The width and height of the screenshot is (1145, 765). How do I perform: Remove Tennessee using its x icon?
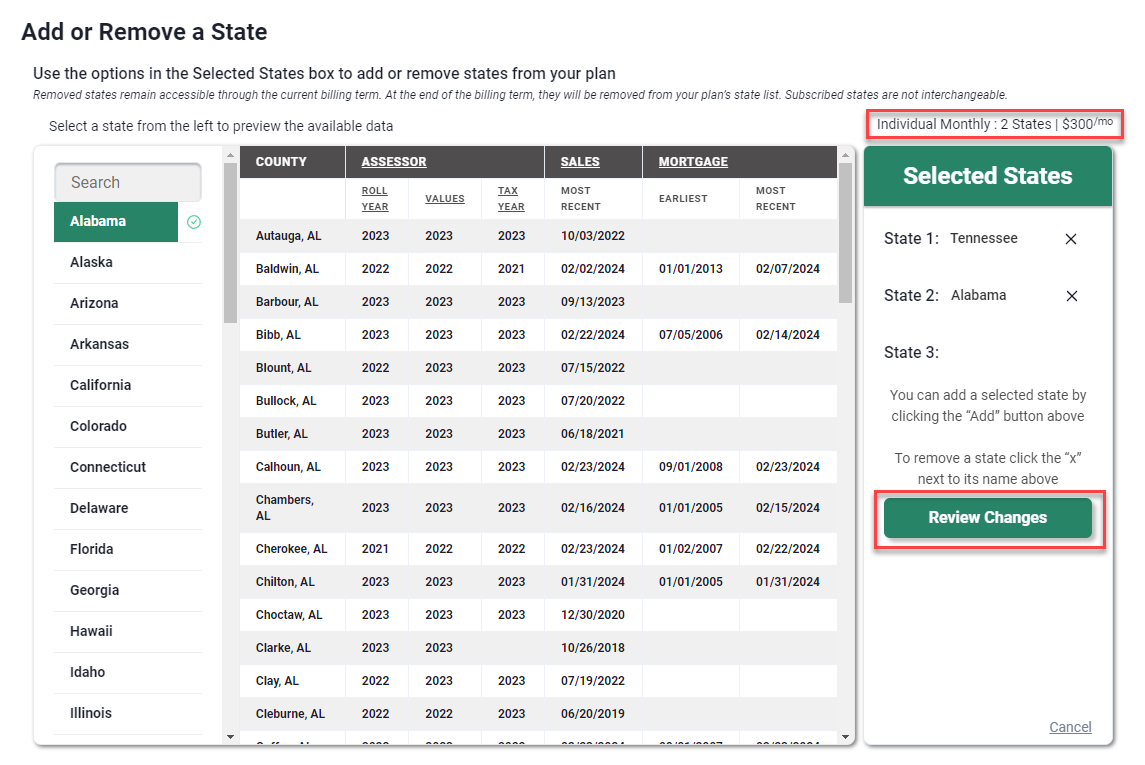(1071, 239)
